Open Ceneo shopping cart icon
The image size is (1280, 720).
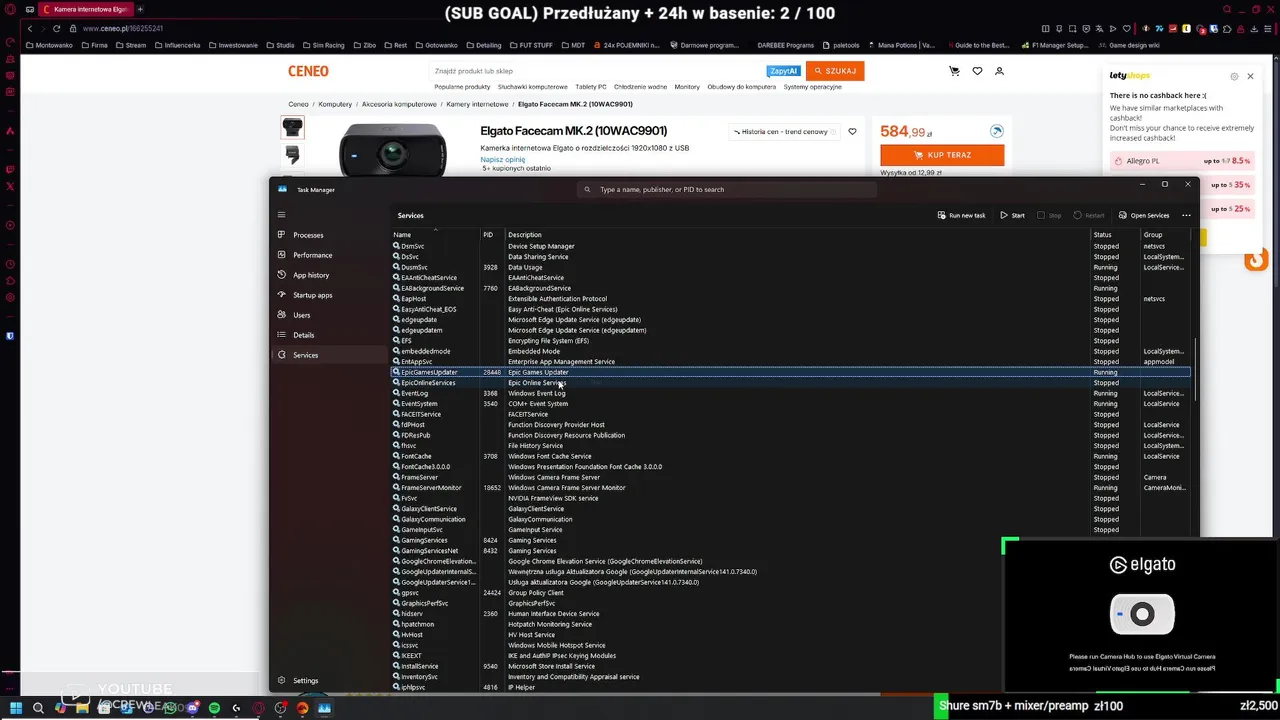point(954,71)
